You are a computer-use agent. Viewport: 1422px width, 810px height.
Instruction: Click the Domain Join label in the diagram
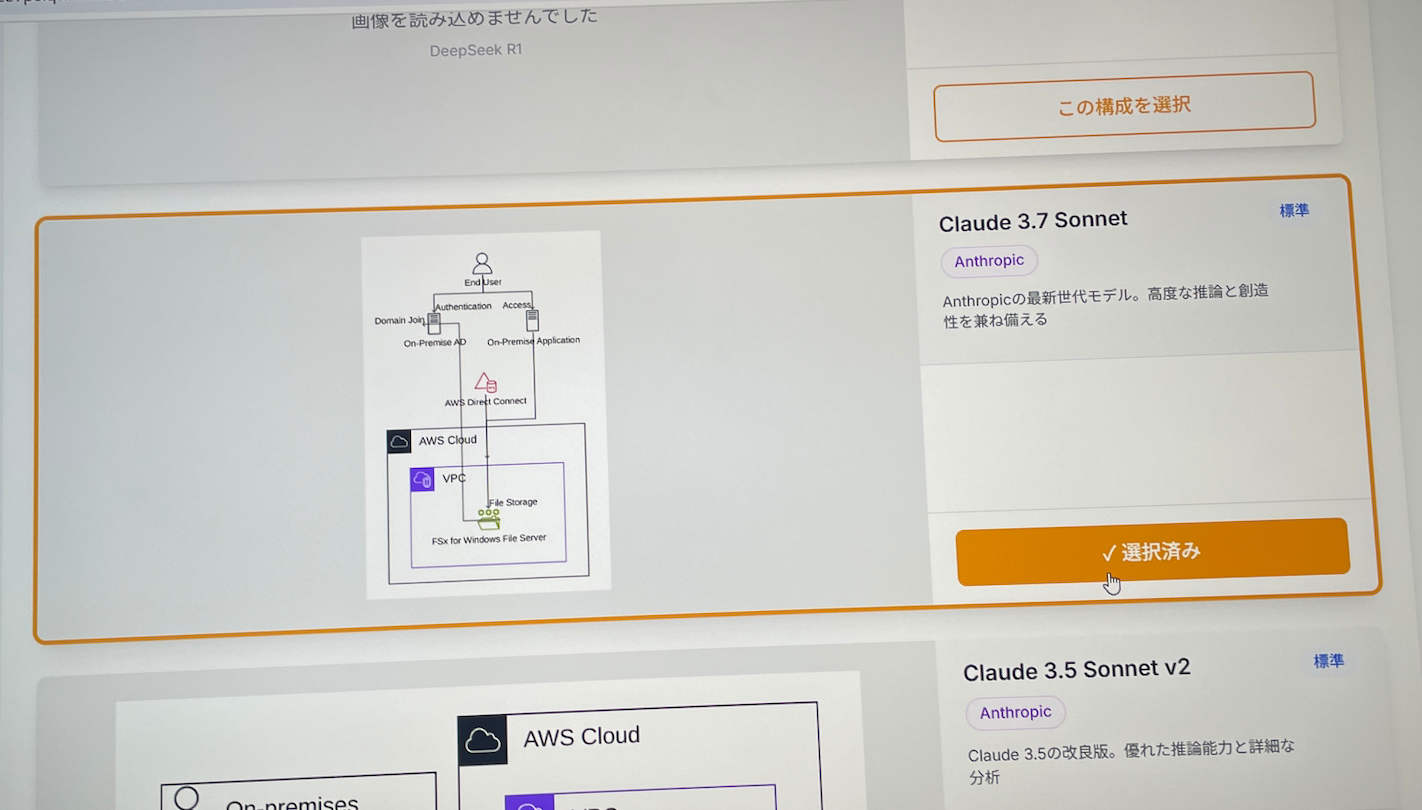click(x=399, y=321)
